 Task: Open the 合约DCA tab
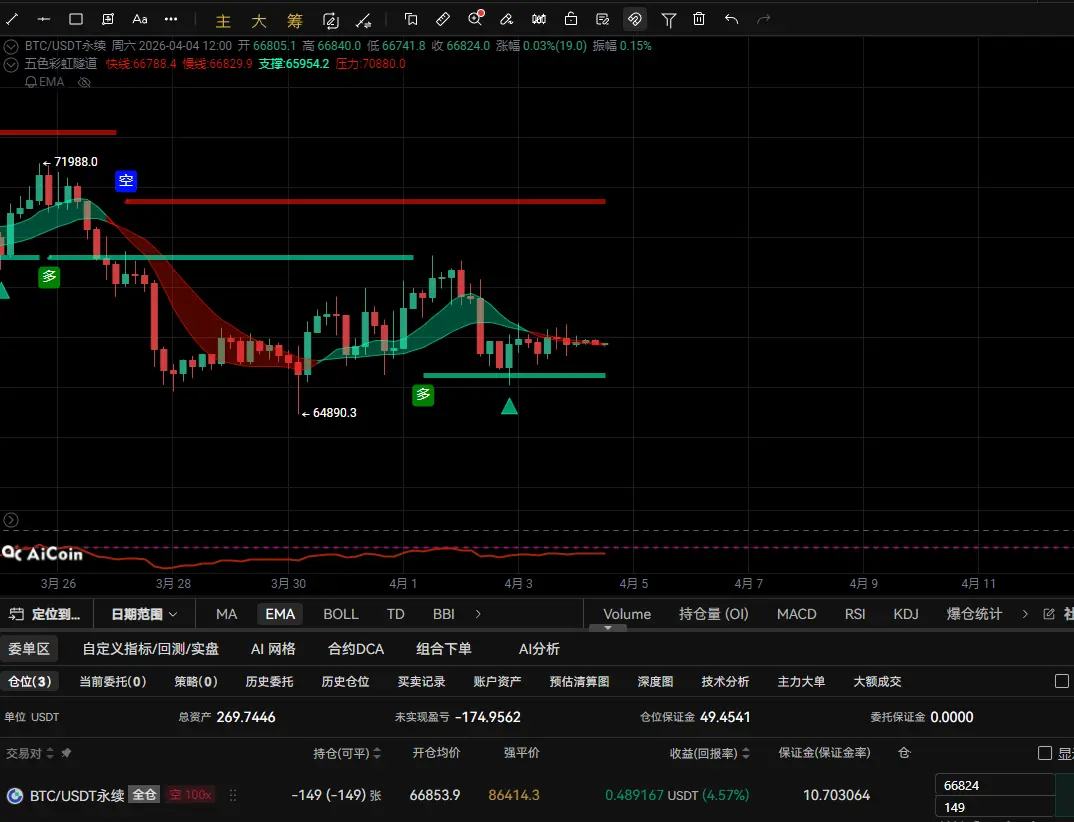pyautogui.click(x=356, y=649)
